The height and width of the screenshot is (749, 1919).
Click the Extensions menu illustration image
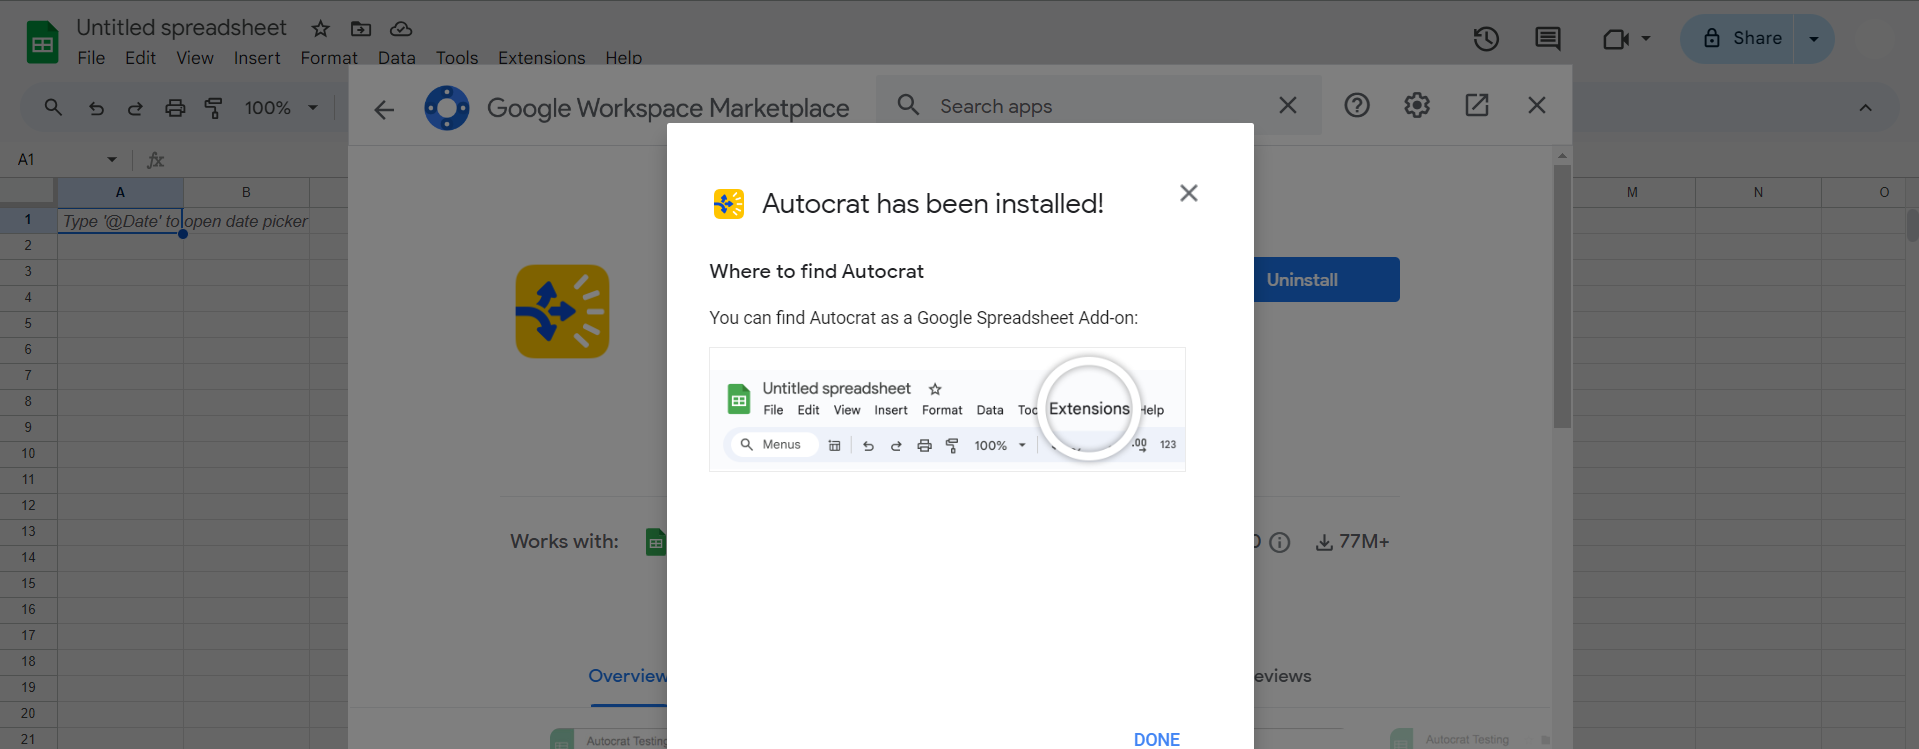[x=947, y=409]
